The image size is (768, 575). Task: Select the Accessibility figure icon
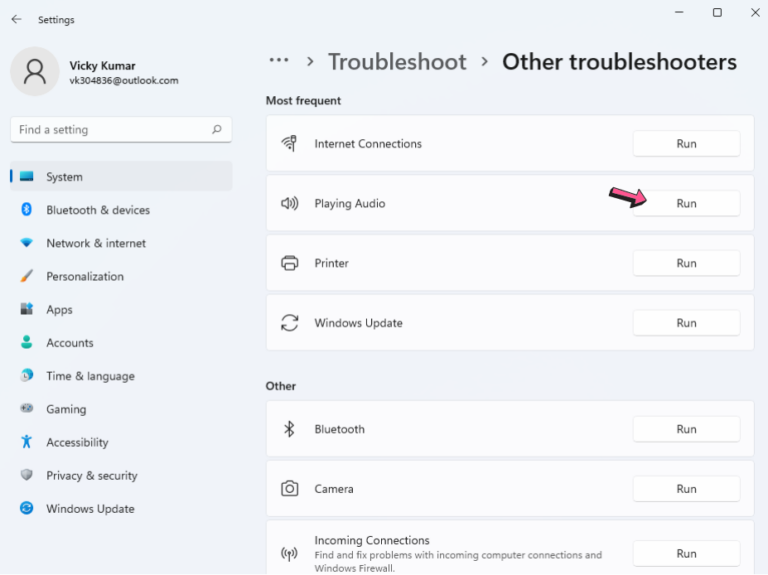(x=27, y=442)
